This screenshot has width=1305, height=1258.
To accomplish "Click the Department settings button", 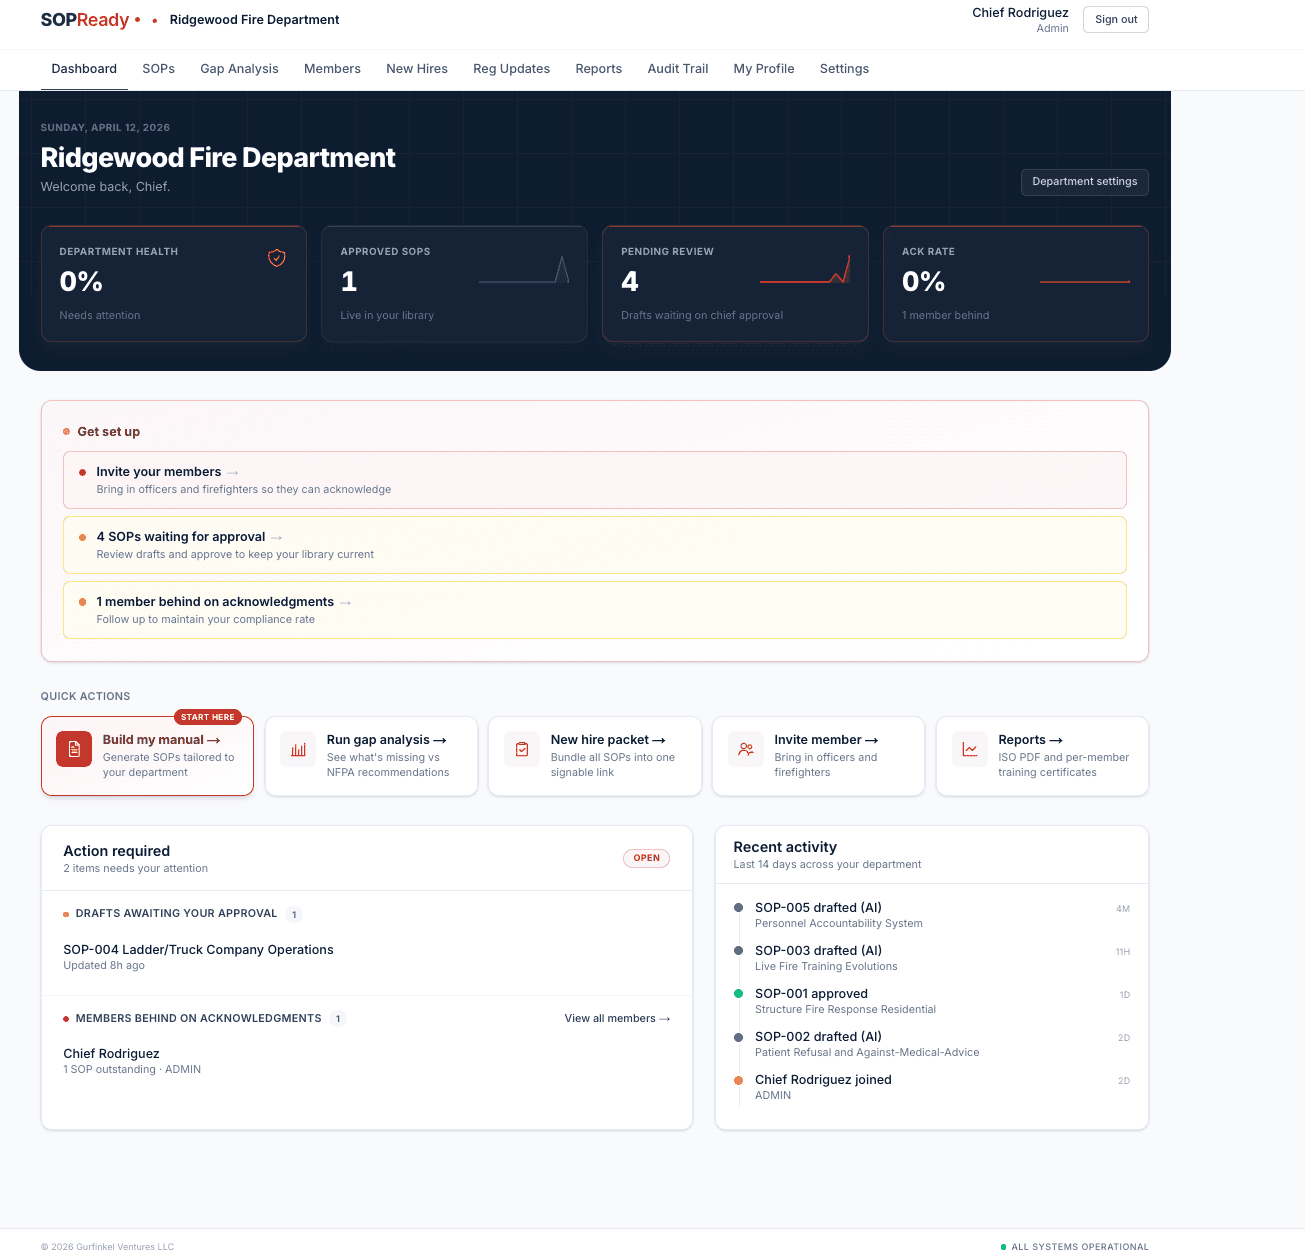I will (1084, 182).
